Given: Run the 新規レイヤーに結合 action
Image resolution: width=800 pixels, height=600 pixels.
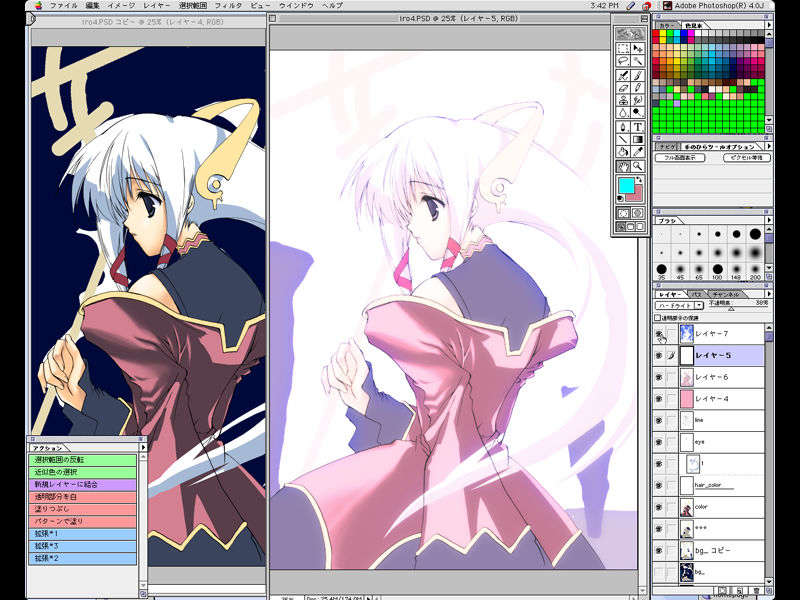Looking at the screenshot, I should pyautogui.click(x=83, y=485).
